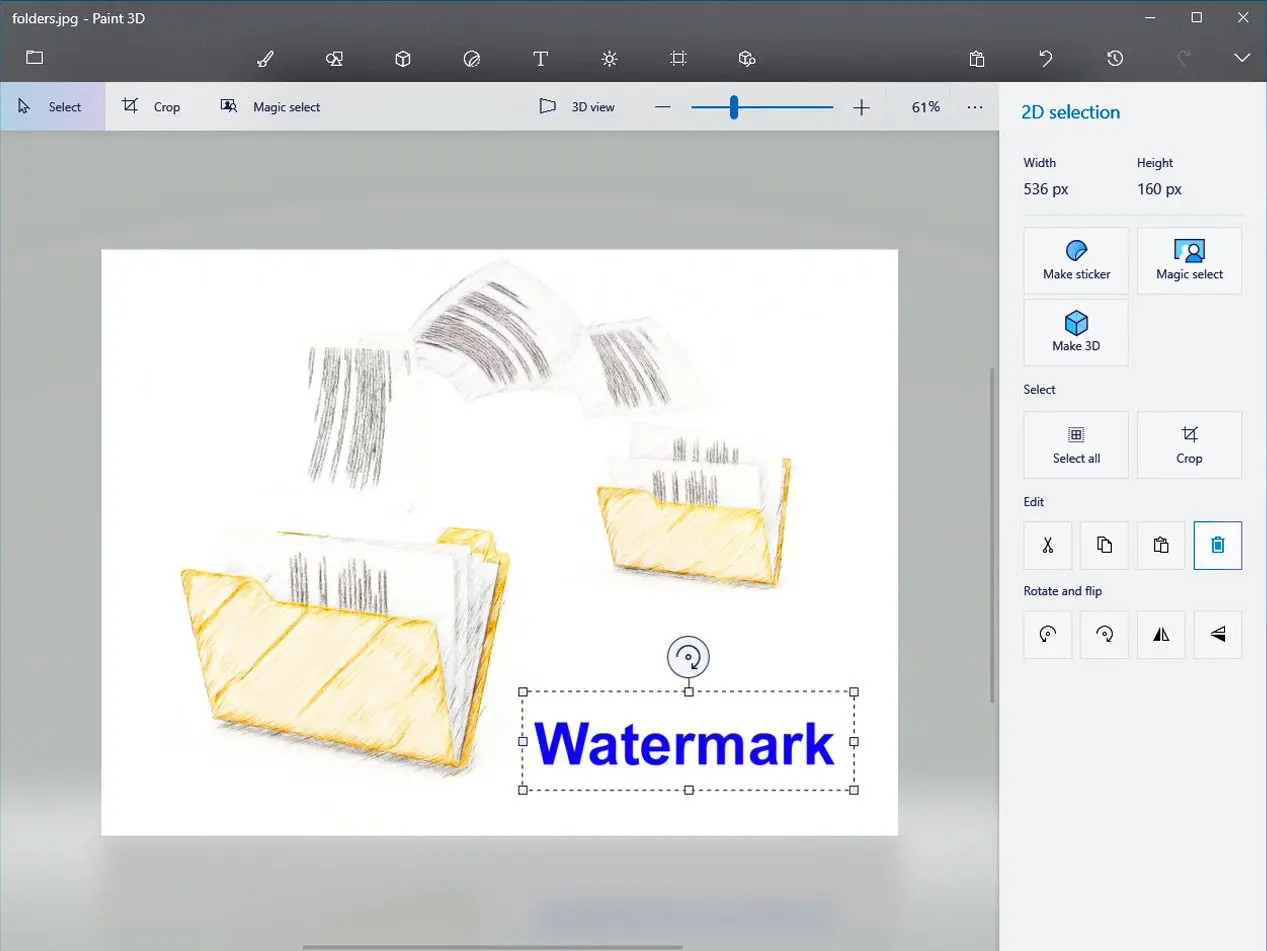Open the Menu folder icon

[x=35, y=58]
